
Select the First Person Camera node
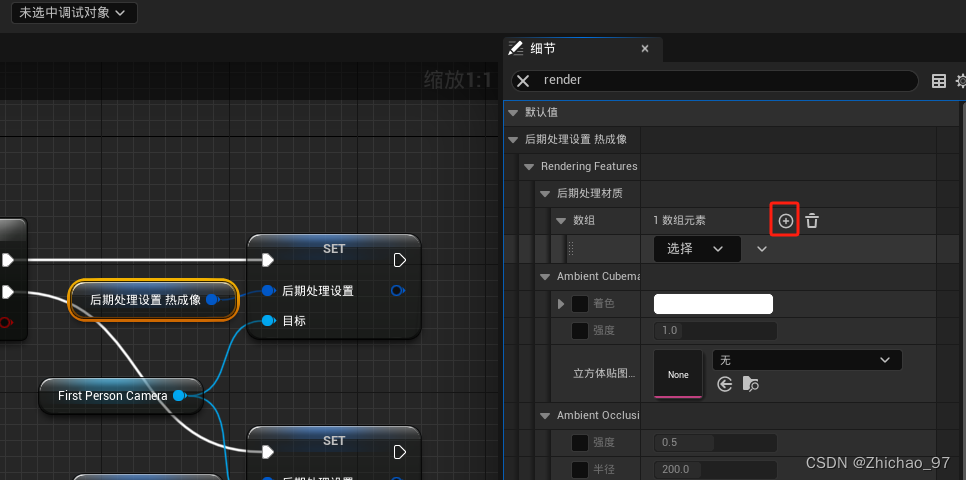tap(121, 396)
